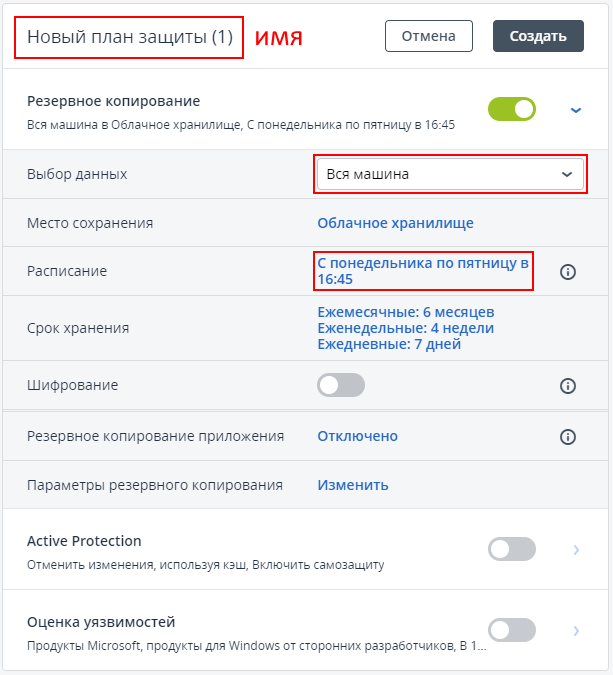Click the schedule link С понедельника по пятницу
The image size is (613, 675).
[422, 271]
